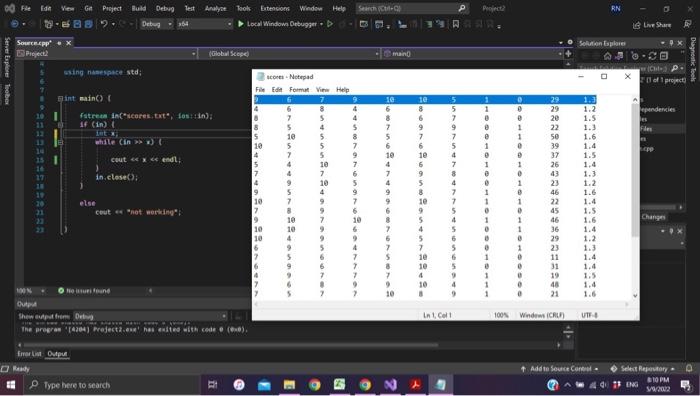The image size is (700, 396).
Task: Open the document tab settings gear icon
Action: pos(570,42)
